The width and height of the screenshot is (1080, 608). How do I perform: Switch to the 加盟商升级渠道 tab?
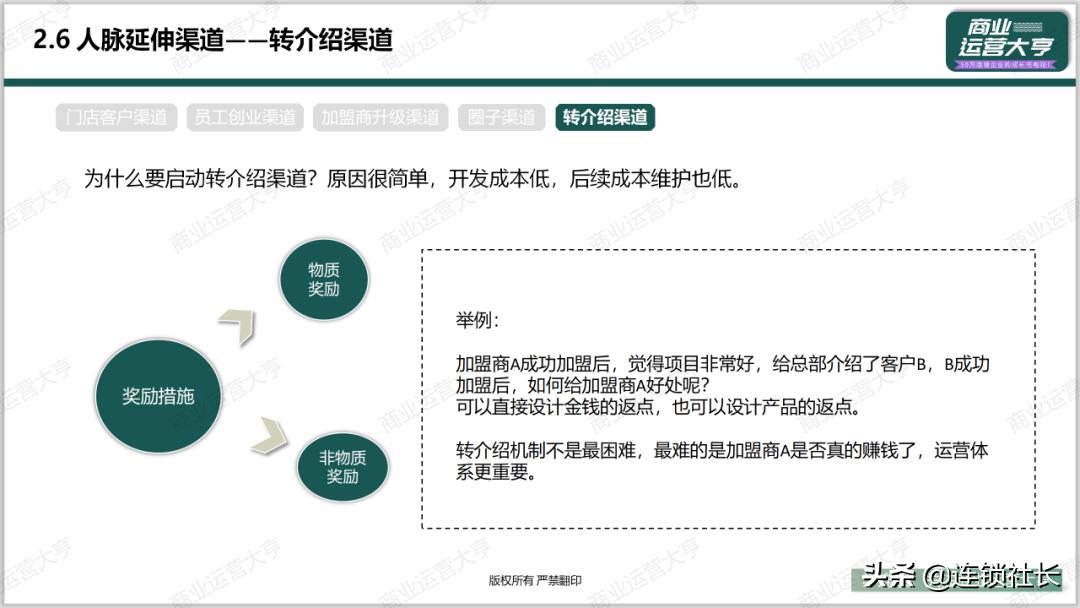(x=380, y=117)
